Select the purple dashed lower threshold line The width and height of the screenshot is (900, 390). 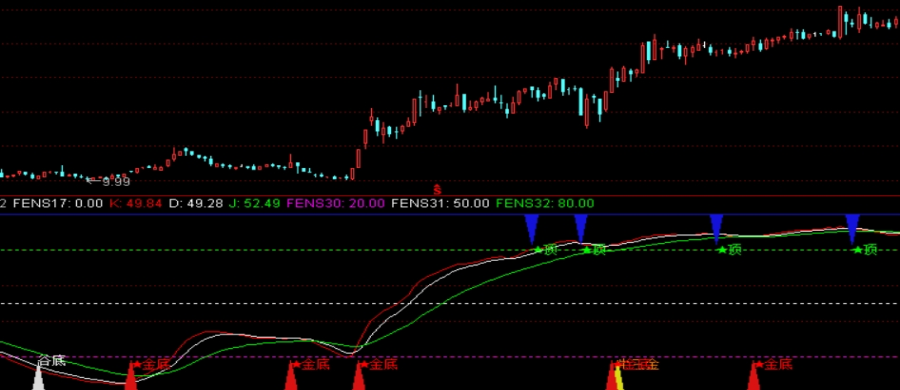[450, 357]
